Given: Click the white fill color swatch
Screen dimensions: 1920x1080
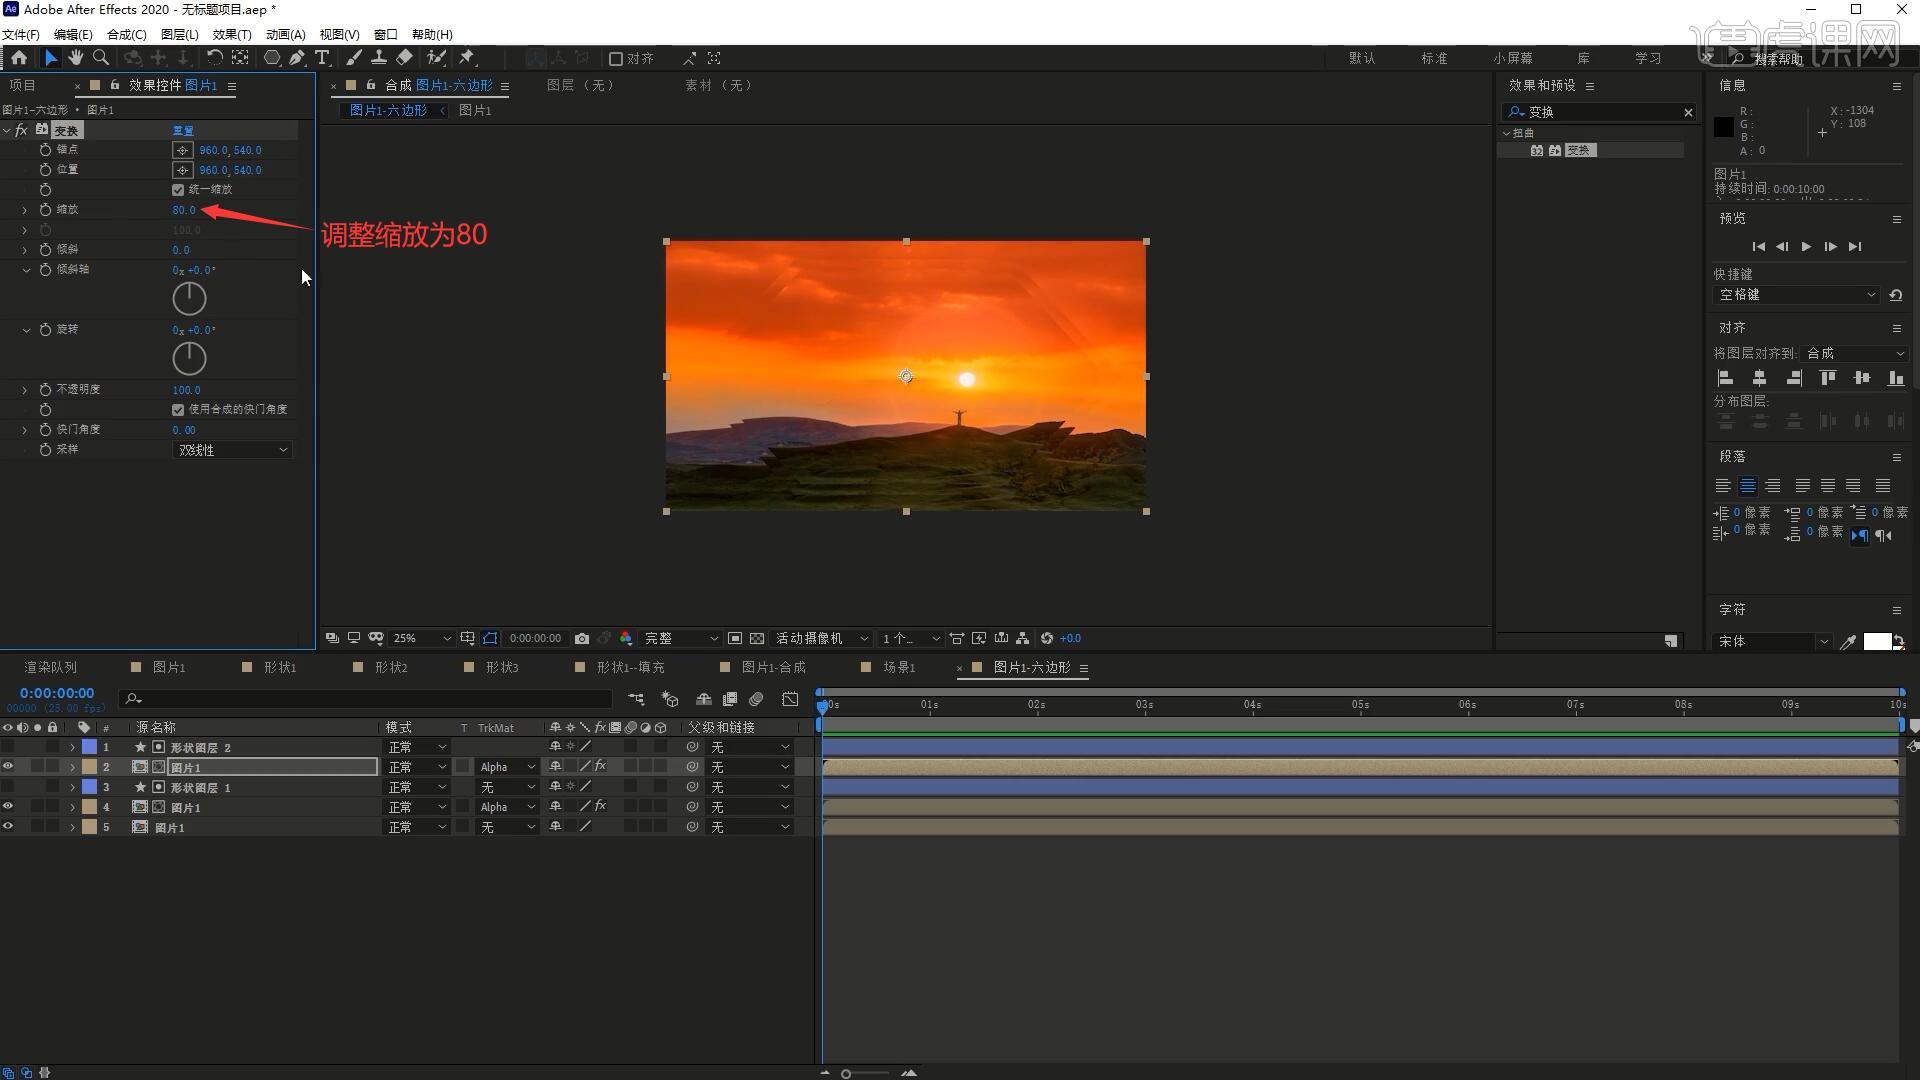Looking at the screenshot, I should [1876, 642].
